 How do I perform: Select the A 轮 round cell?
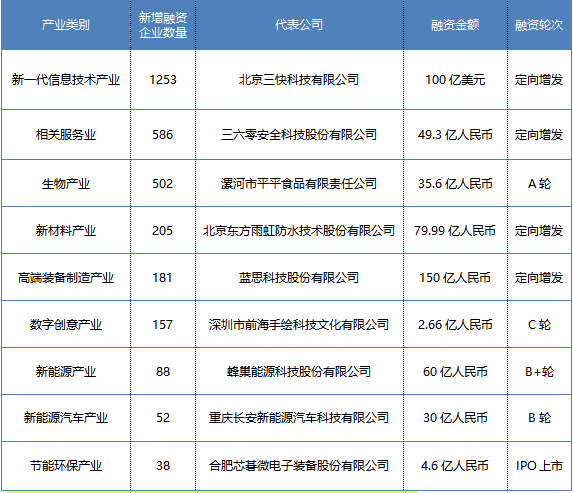coord(539,183)
